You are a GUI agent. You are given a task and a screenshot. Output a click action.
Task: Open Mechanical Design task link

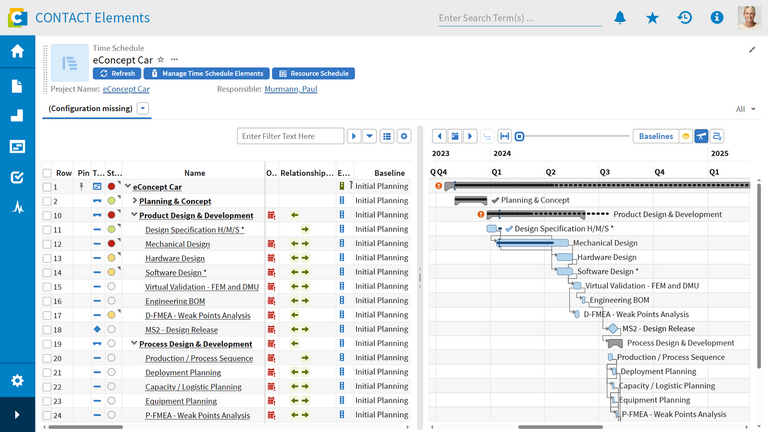(177, 244)
